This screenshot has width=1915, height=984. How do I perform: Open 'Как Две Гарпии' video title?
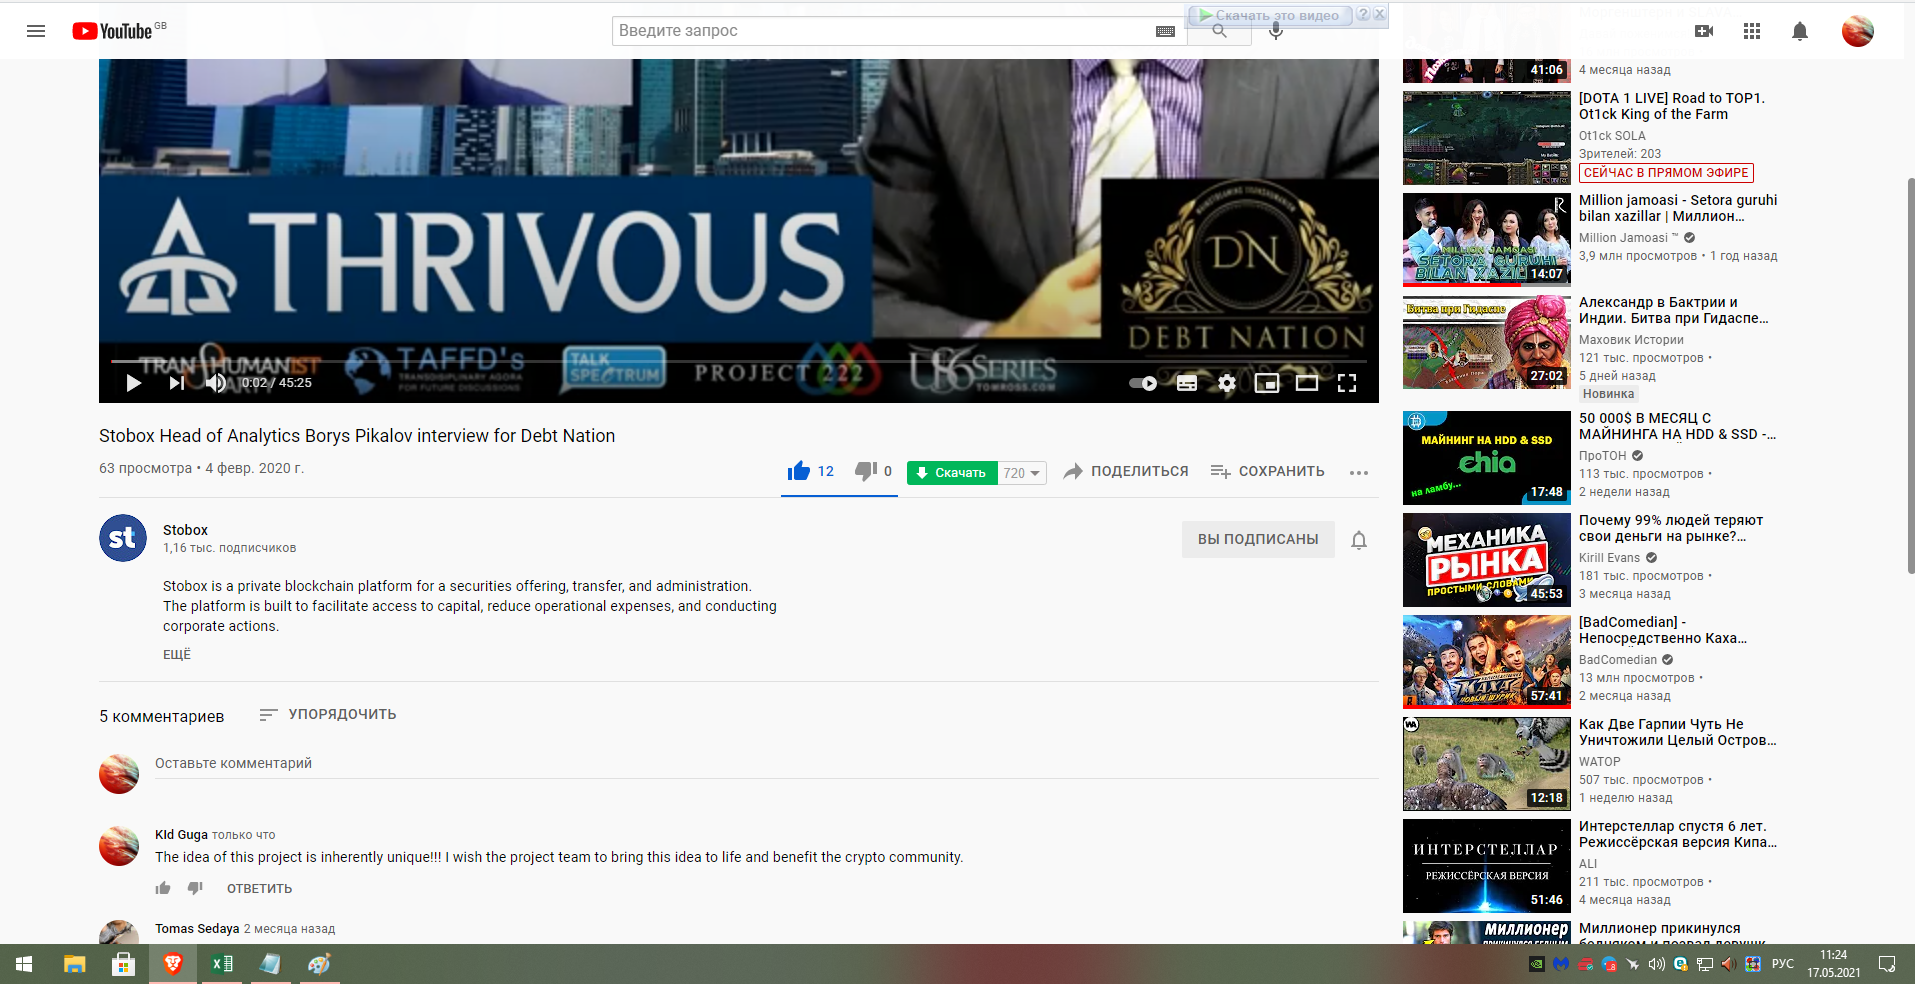coord(1678,732)
